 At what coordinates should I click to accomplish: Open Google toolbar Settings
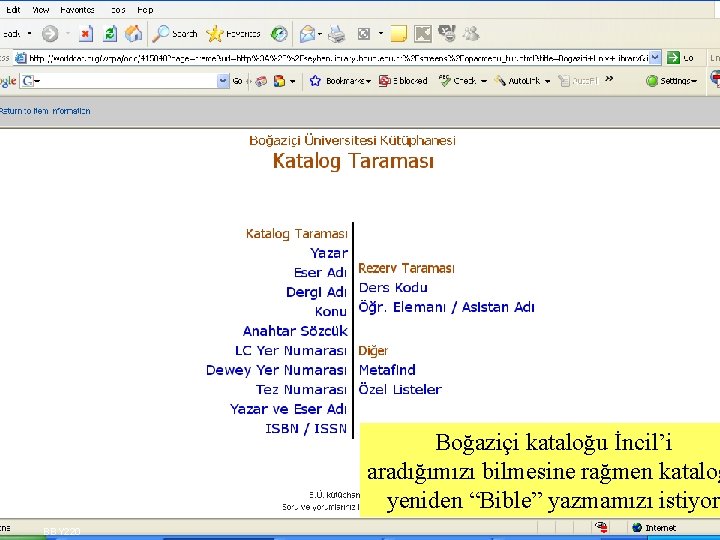(x=671, y=81)
